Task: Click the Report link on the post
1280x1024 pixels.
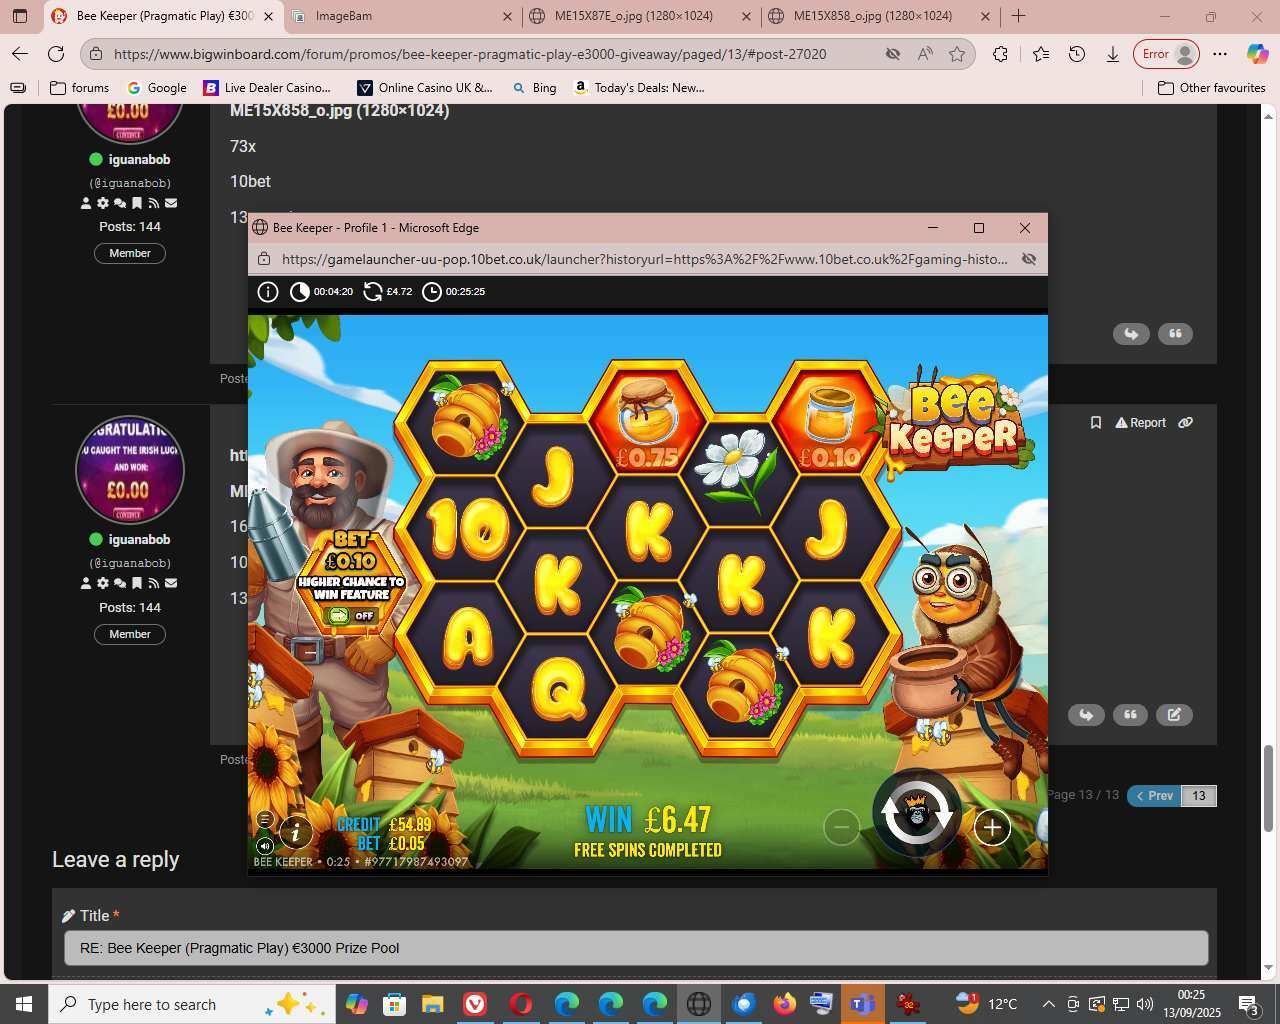Action: [x=1141, y=423]
